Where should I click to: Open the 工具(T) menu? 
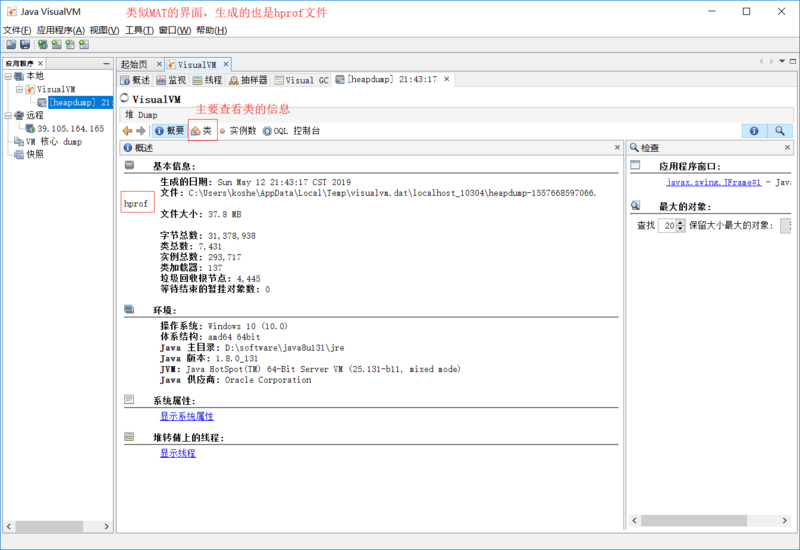pyautogui.click(x=139, y=30)
